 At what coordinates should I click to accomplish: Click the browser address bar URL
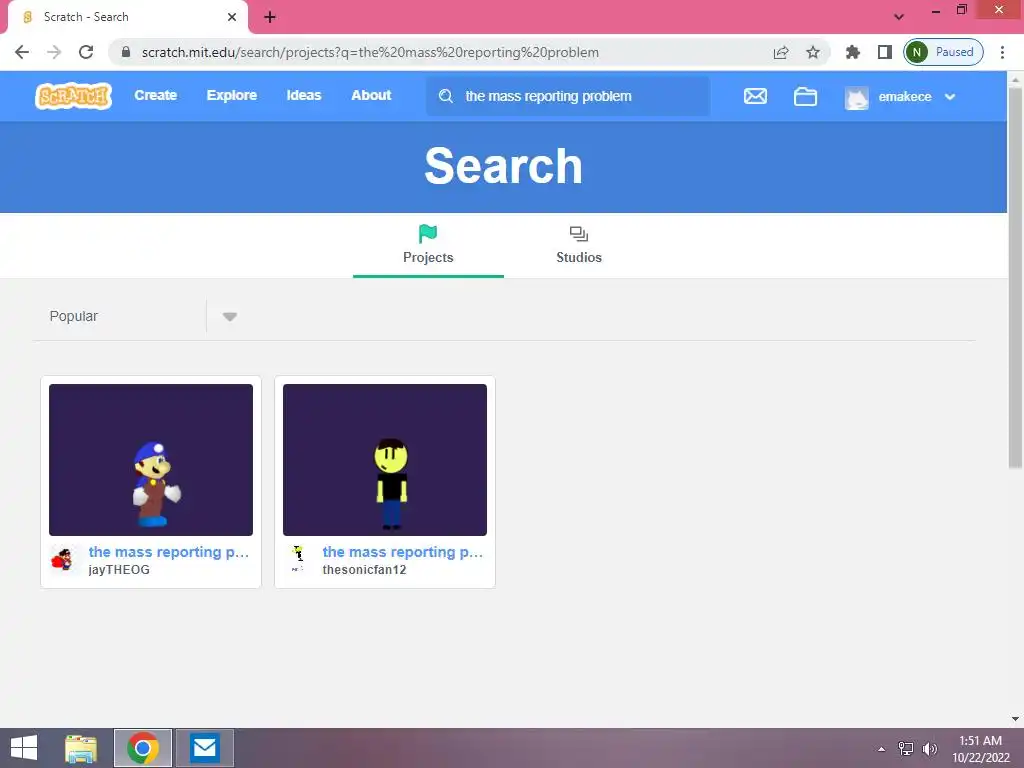(x=370, y=52)
